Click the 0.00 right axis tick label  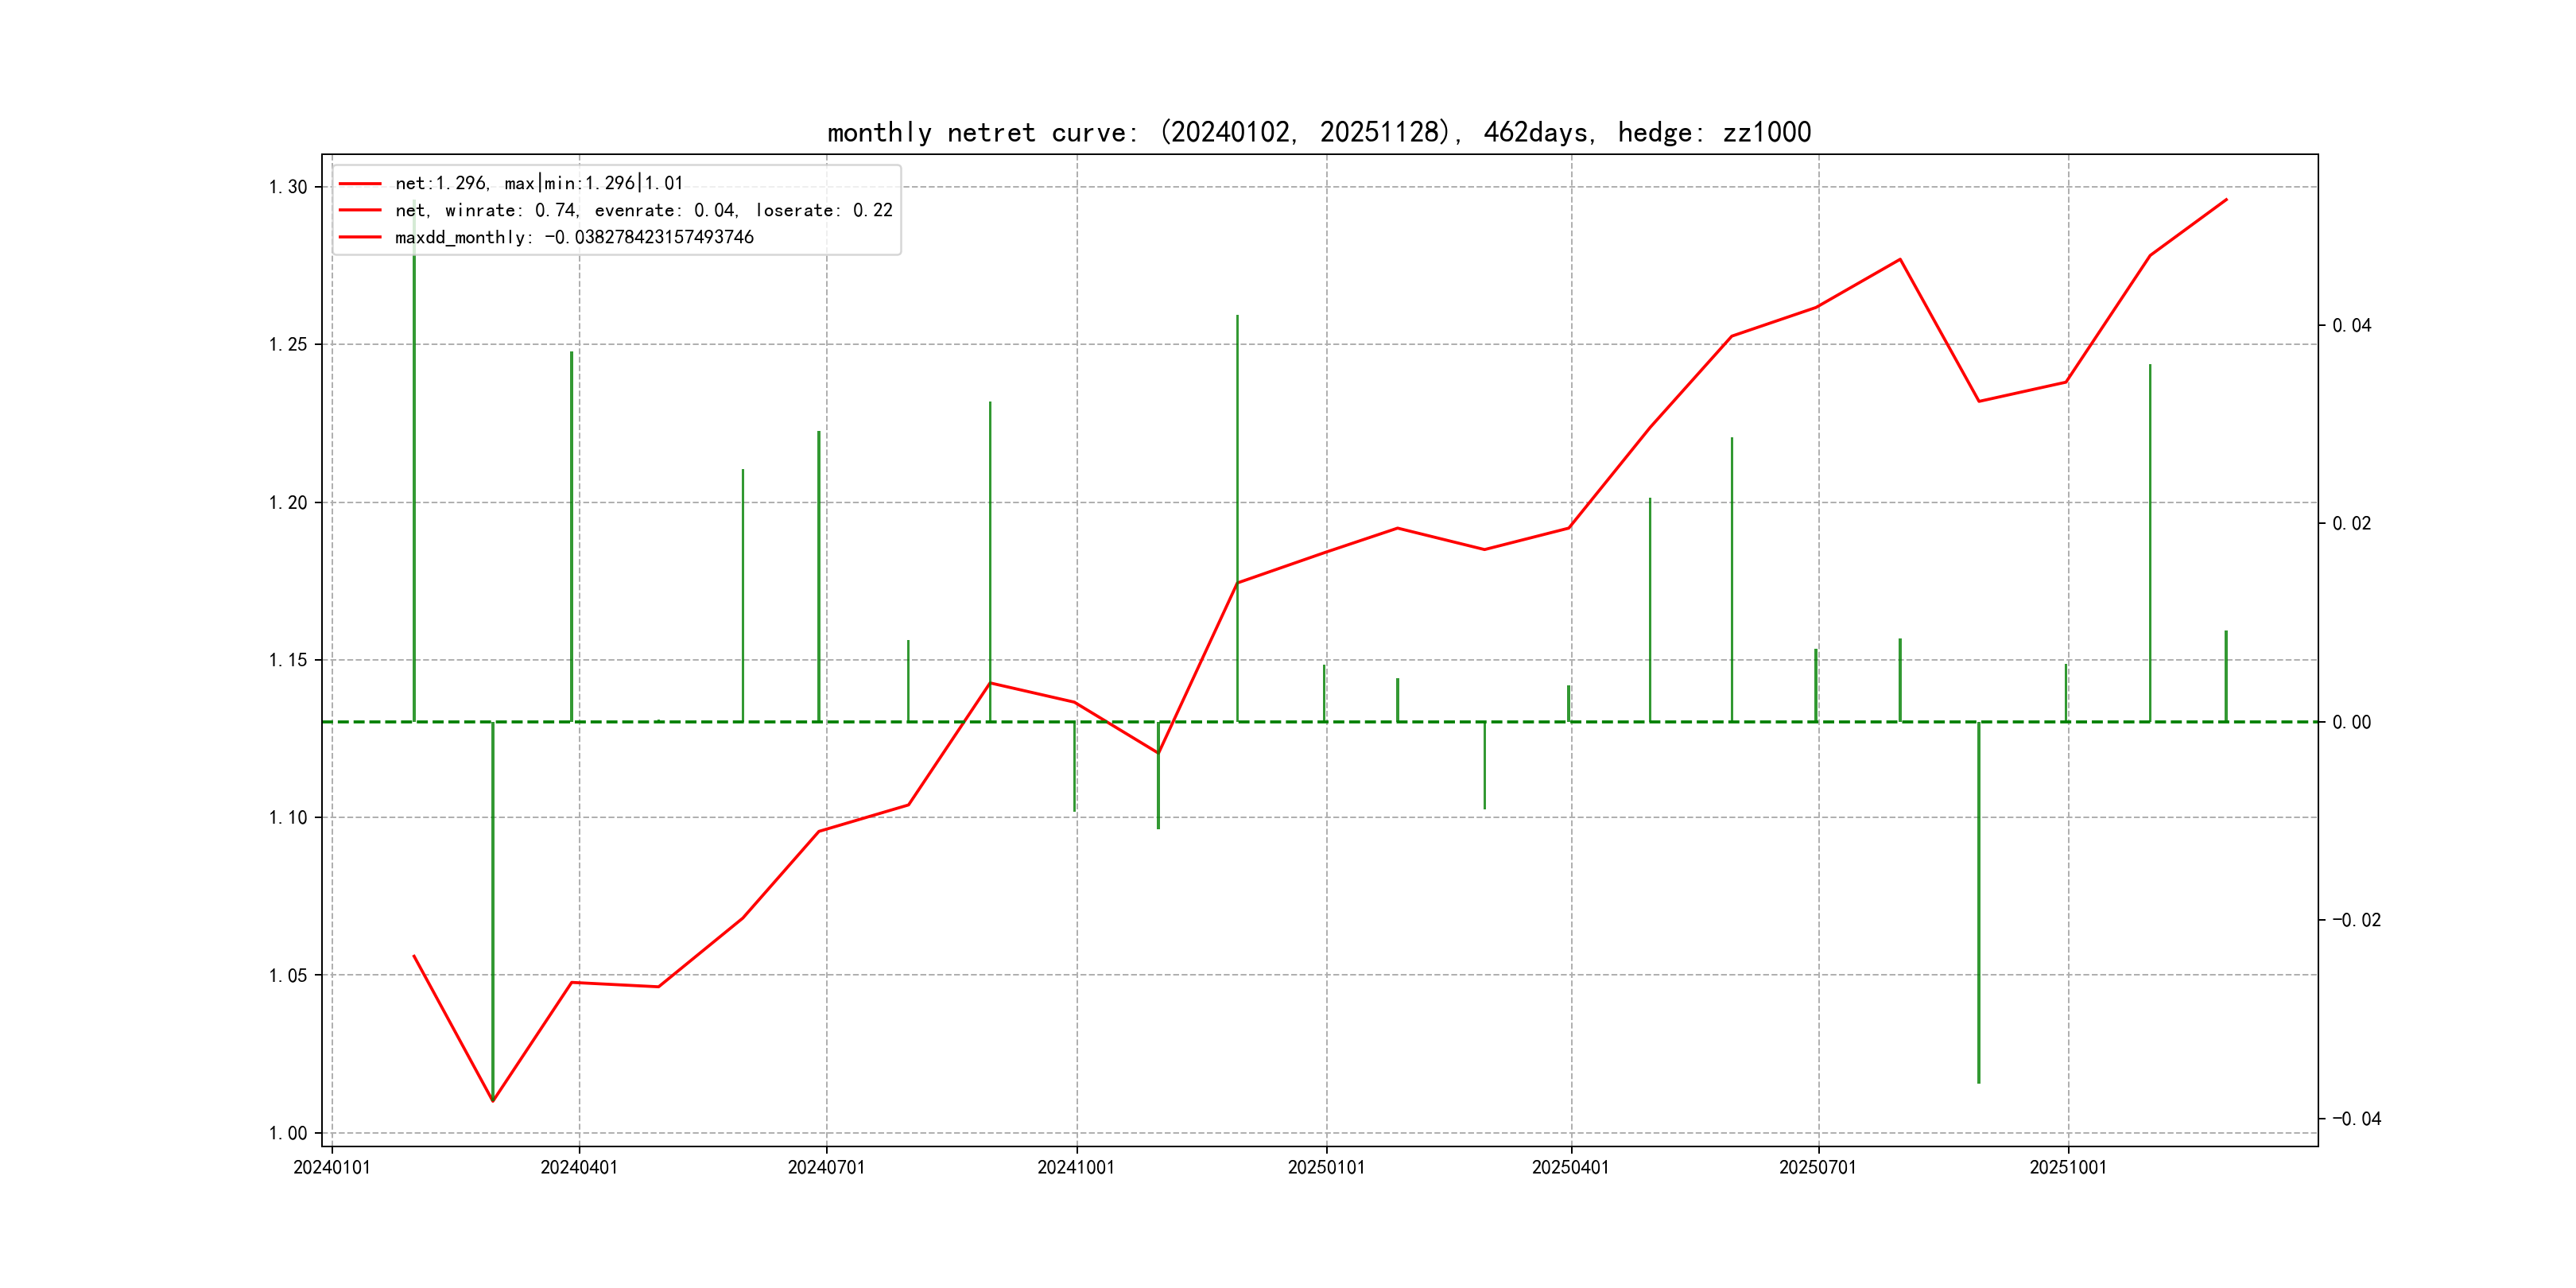tap(2351, 722)
